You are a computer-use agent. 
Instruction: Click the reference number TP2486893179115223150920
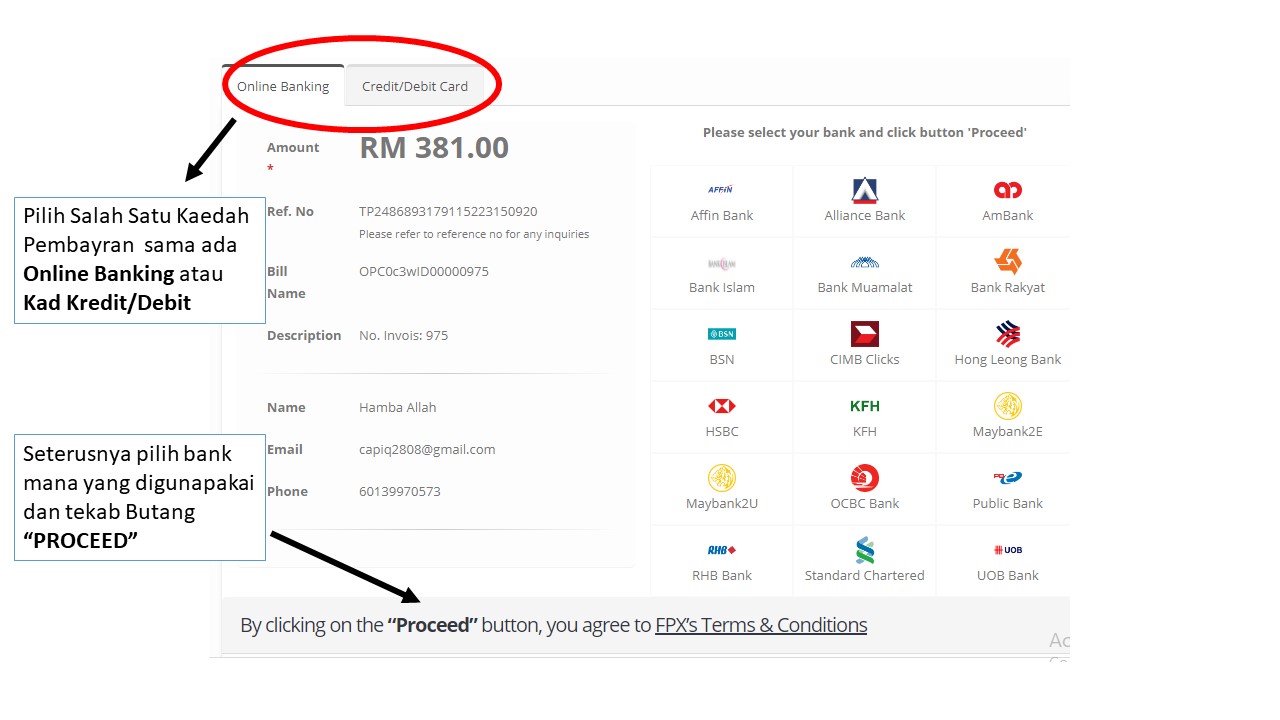point(448,211)
